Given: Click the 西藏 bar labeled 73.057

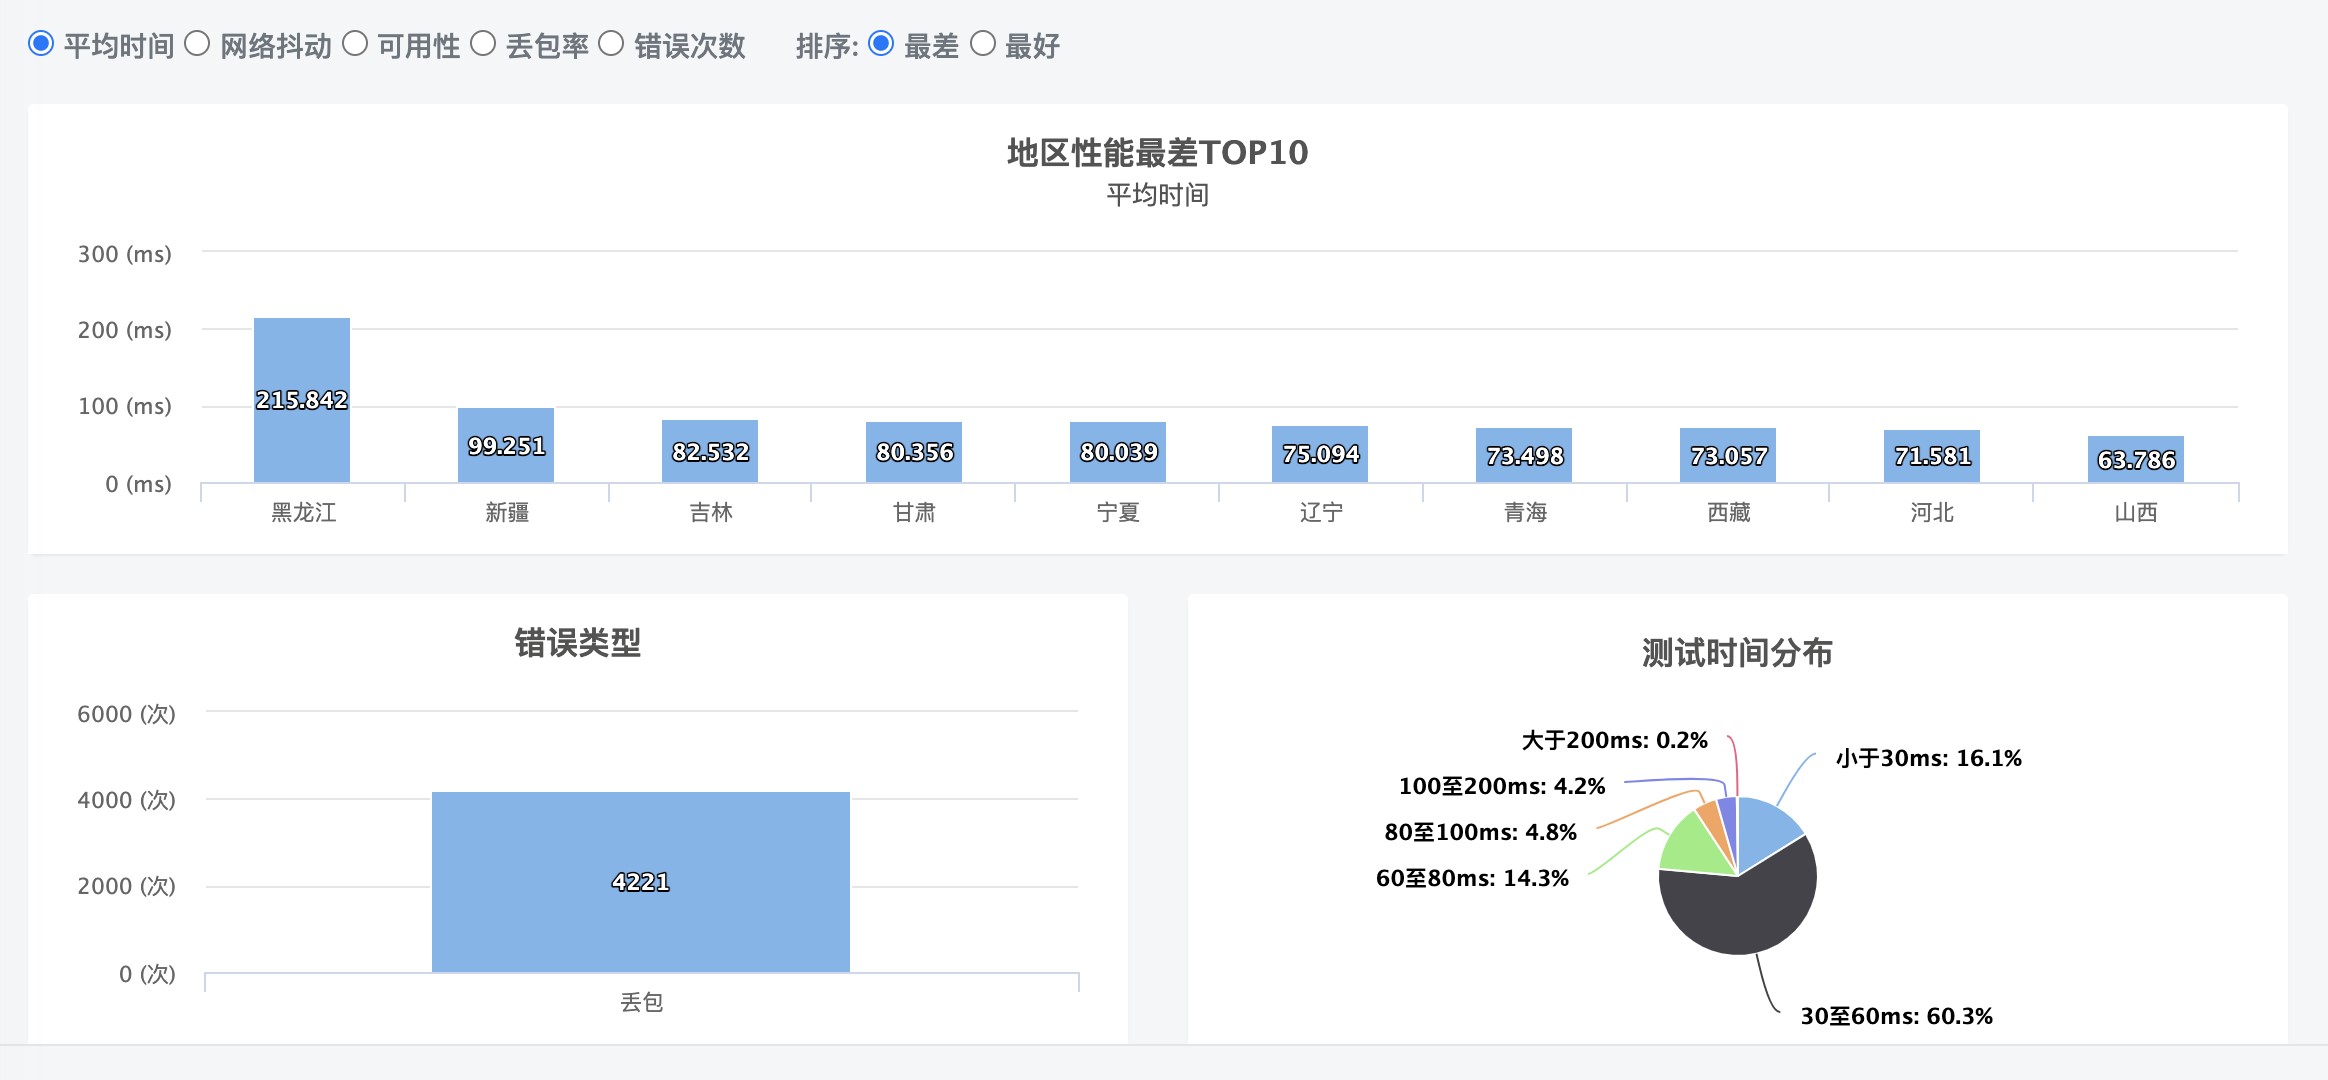Looking at the screenshot, I should click(1728, 456).
